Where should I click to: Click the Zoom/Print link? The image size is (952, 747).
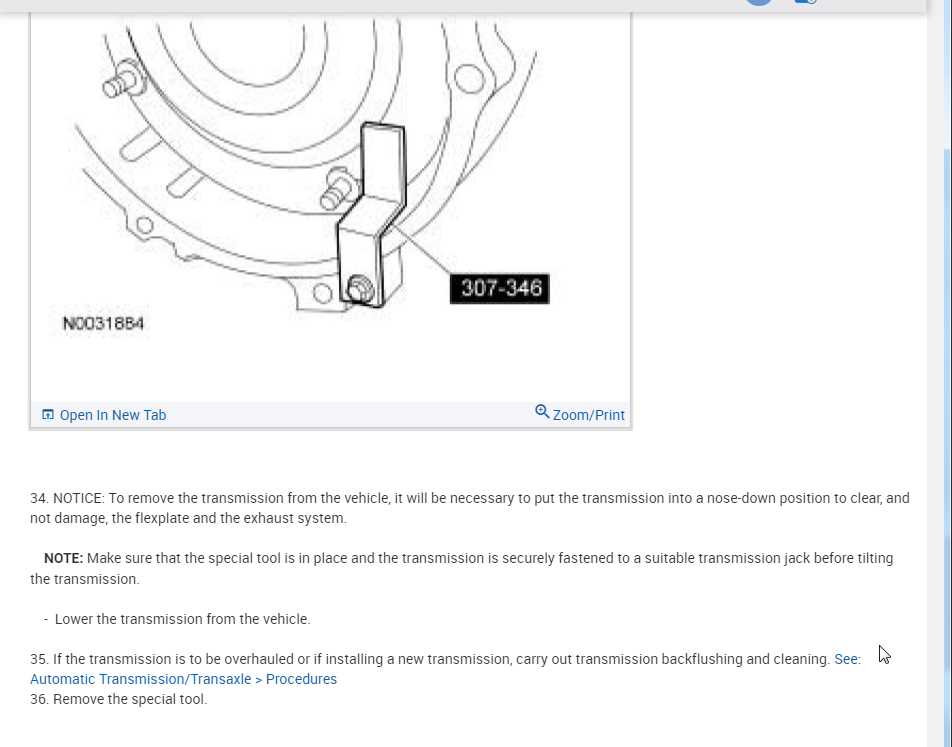[x=588, y=415]
